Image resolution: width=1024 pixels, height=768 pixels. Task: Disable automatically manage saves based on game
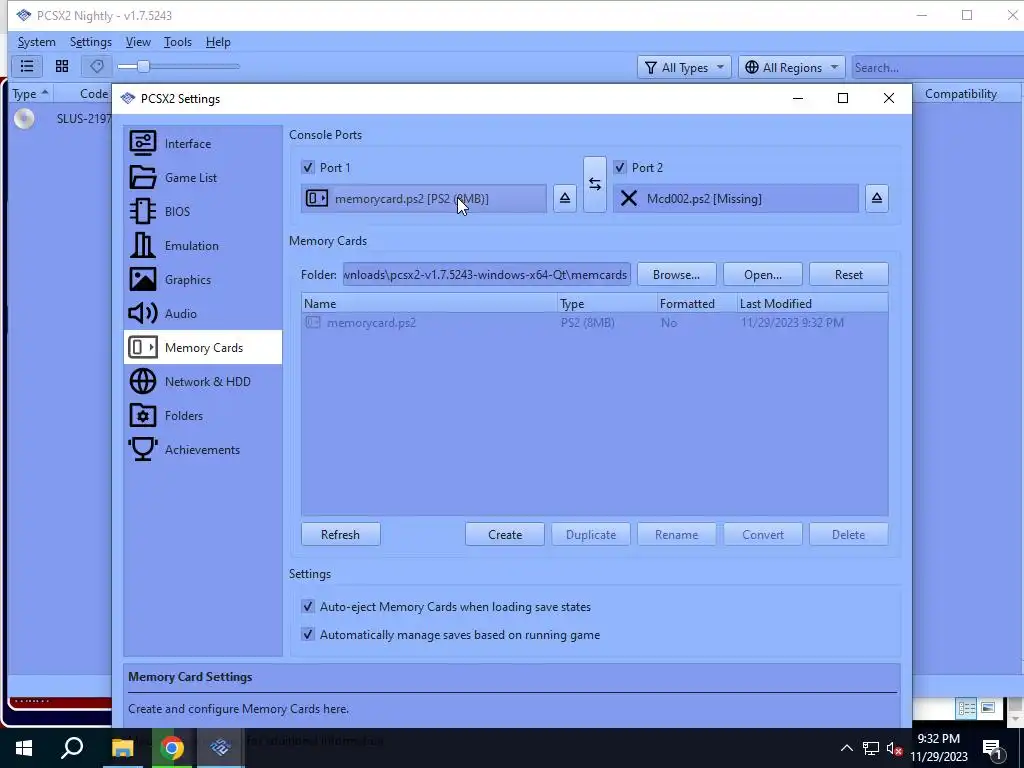(308, 634)
